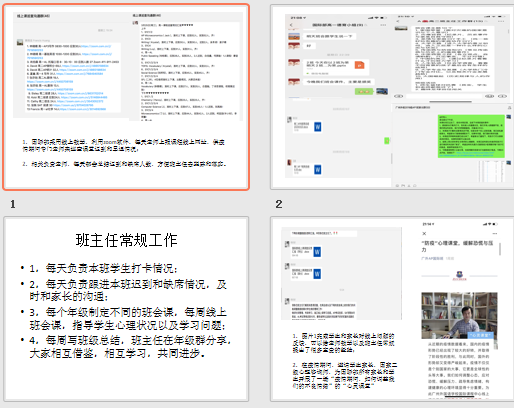The image size is (514, 408).
Task: Click the upper blue Word icon in slide 2
Action: point(318,127)
